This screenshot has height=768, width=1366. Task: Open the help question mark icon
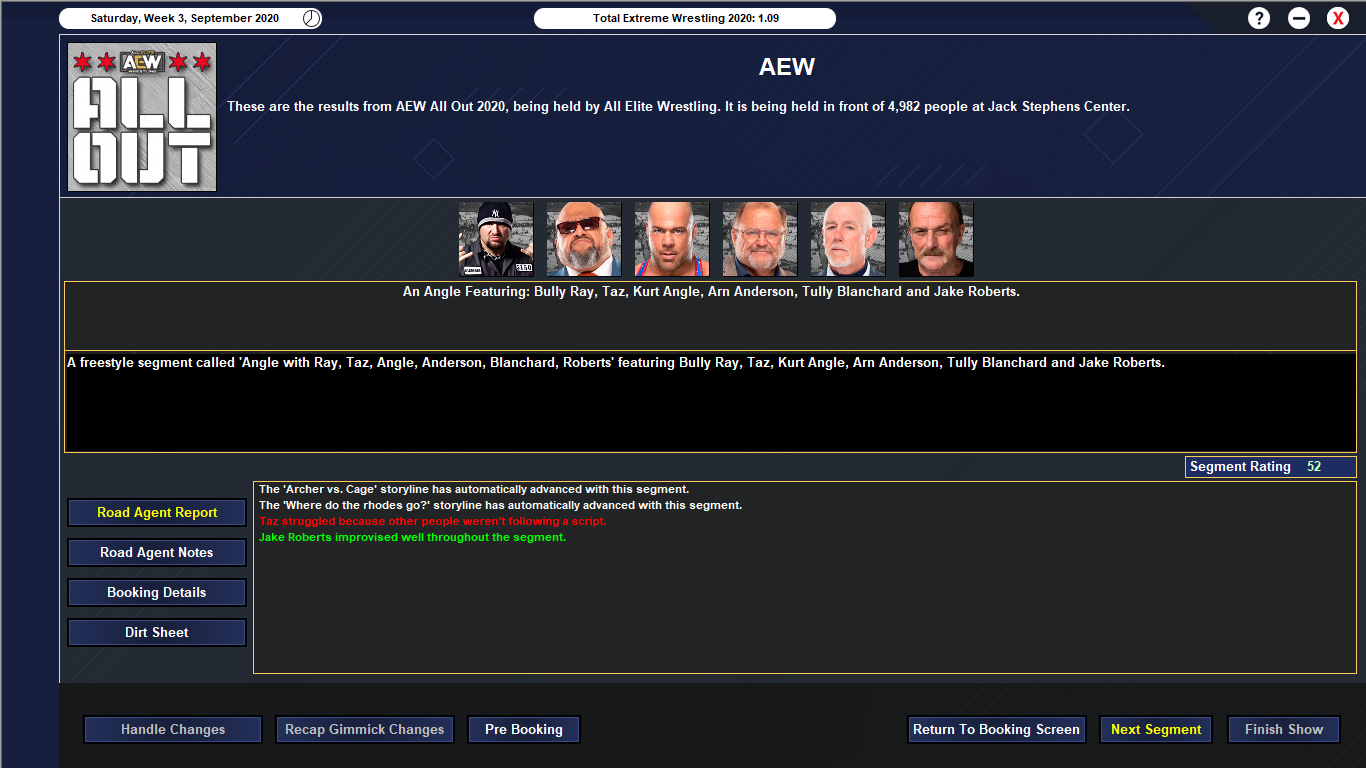coord(1259,18)
